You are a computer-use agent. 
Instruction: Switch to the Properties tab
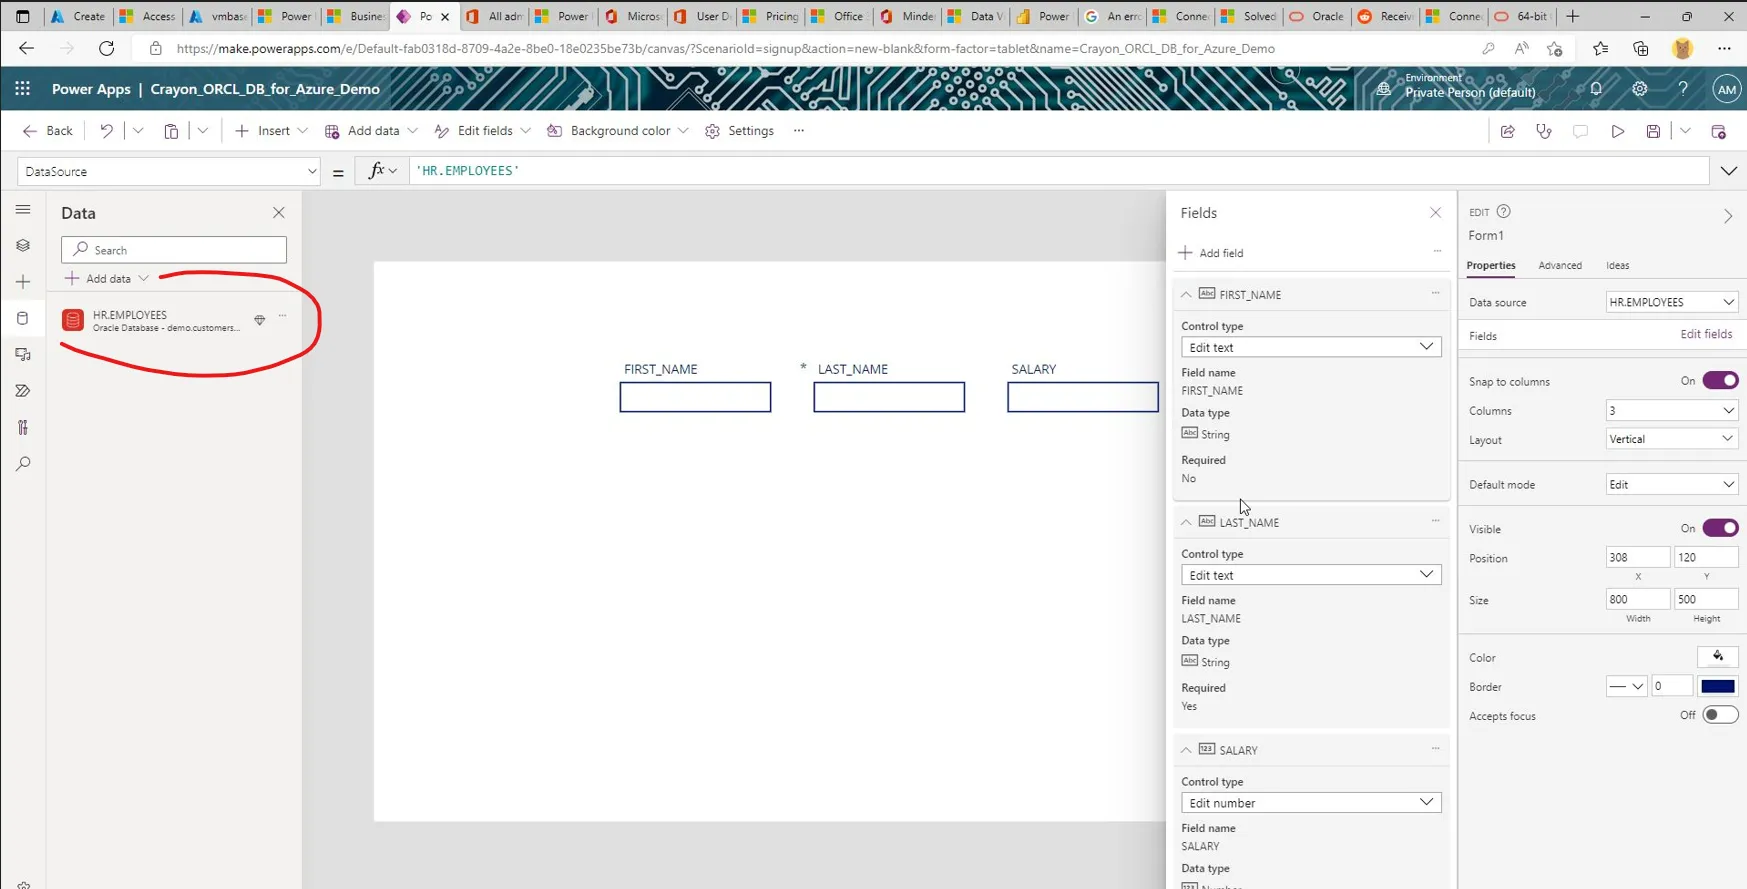1491,266
